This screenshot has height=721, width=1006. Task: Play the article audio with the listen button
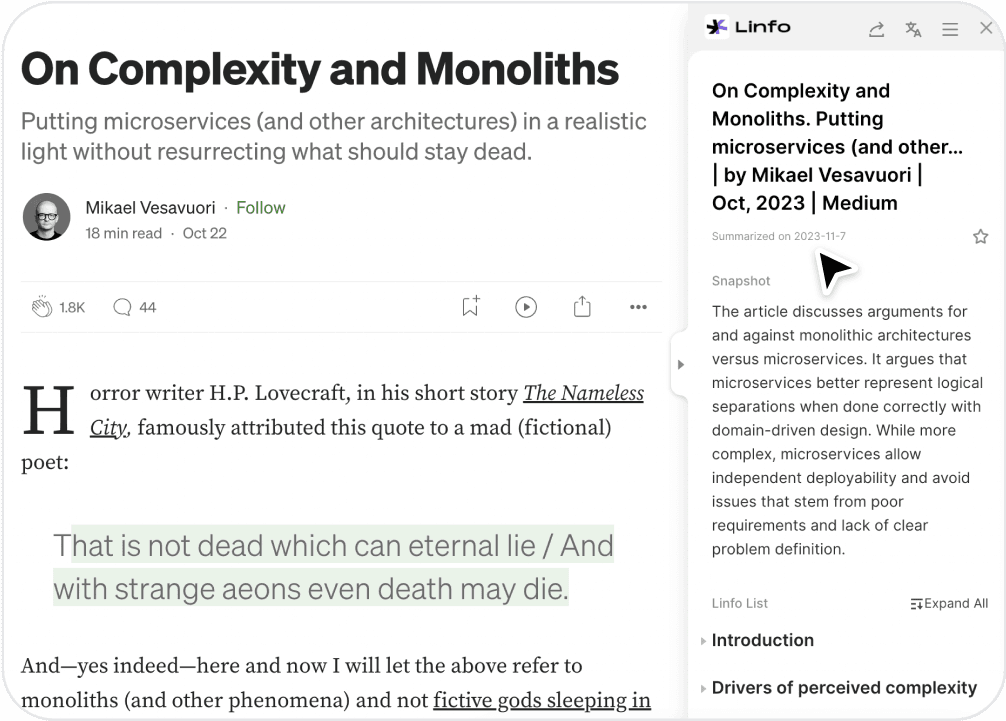point(526,307)
